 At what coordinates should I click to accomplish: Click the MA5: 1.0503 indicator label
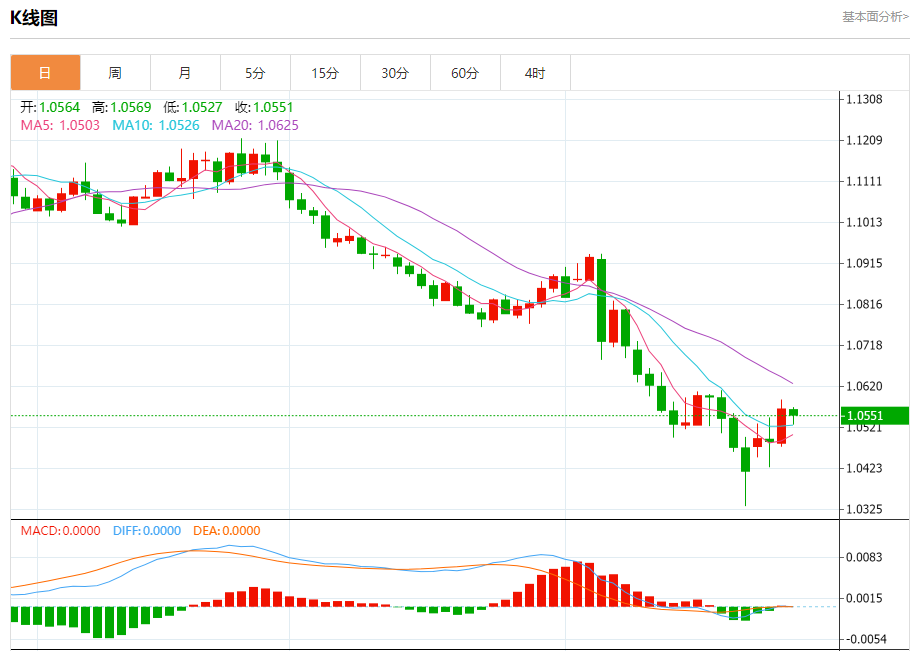click(60, 125)
